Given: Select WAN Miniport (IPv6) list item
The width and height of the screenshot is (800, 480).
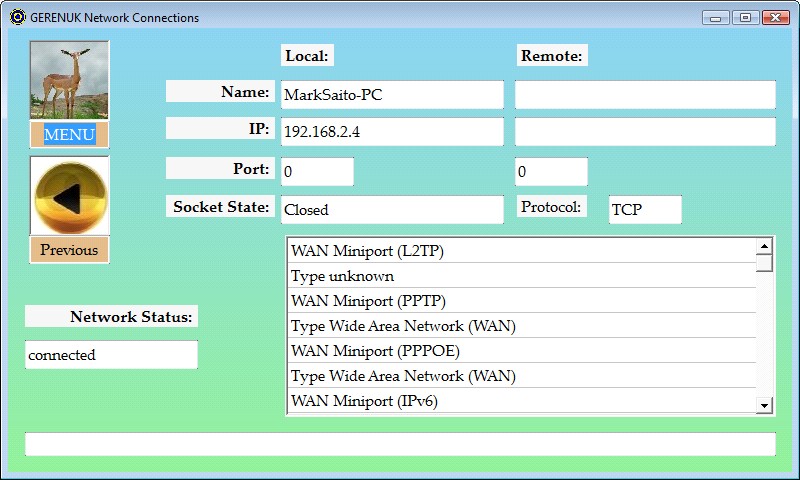Looking at the screenshot, I should click(x=521, y=401).
